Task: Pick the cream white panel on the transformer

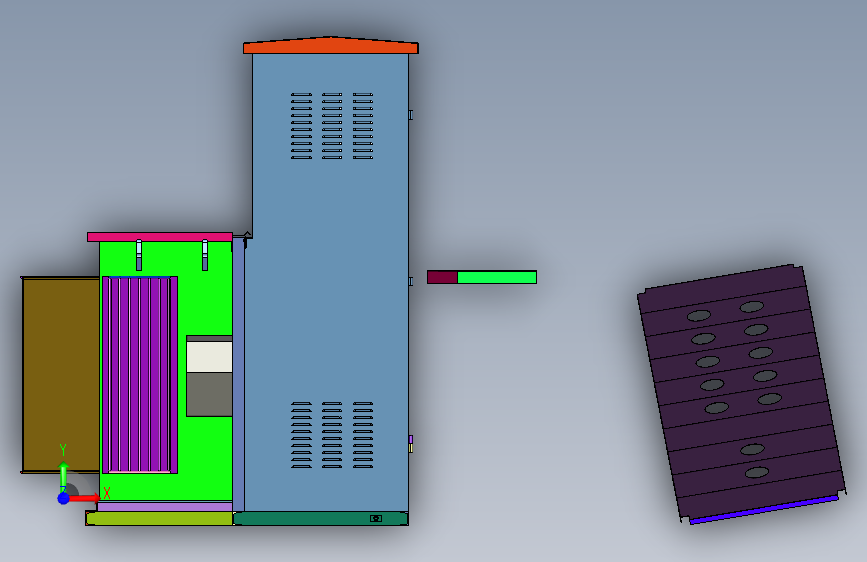Action: [209, 357]
